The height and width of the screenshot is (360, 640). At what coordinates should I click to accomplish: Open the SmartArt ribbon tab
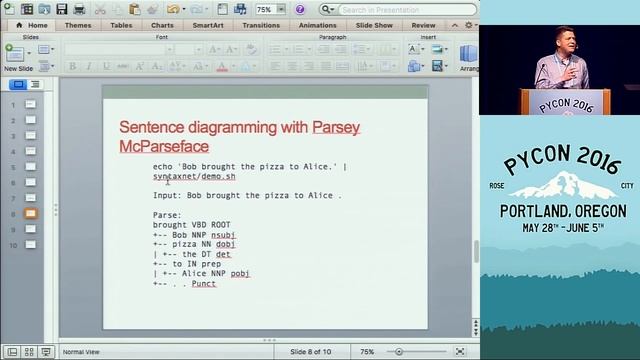[x=208, y=25]
